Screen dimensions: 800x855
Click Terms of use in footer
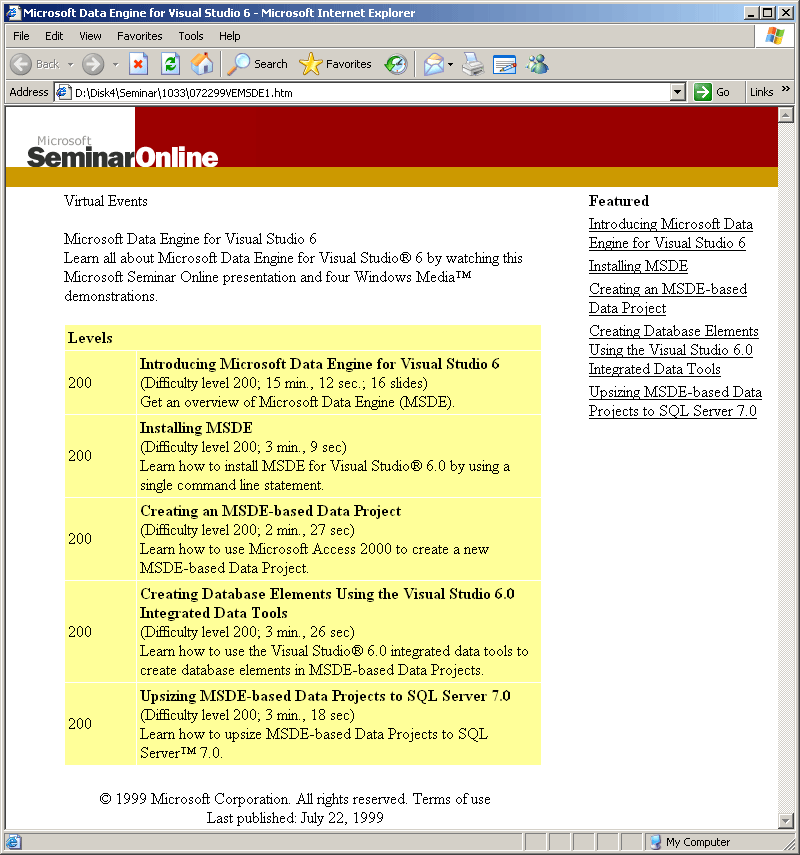(452, 799)
